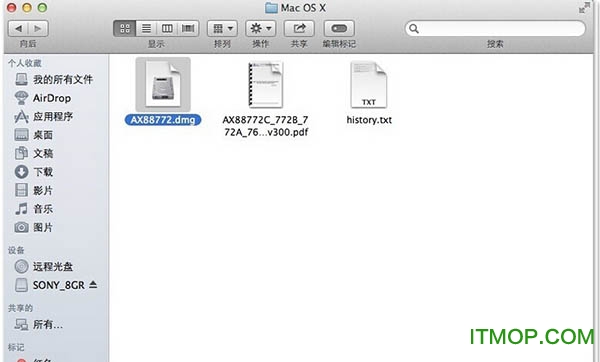Viewport: 600px width, 362px height.
Task: Switch to column view mode
Action: (167, 28)
